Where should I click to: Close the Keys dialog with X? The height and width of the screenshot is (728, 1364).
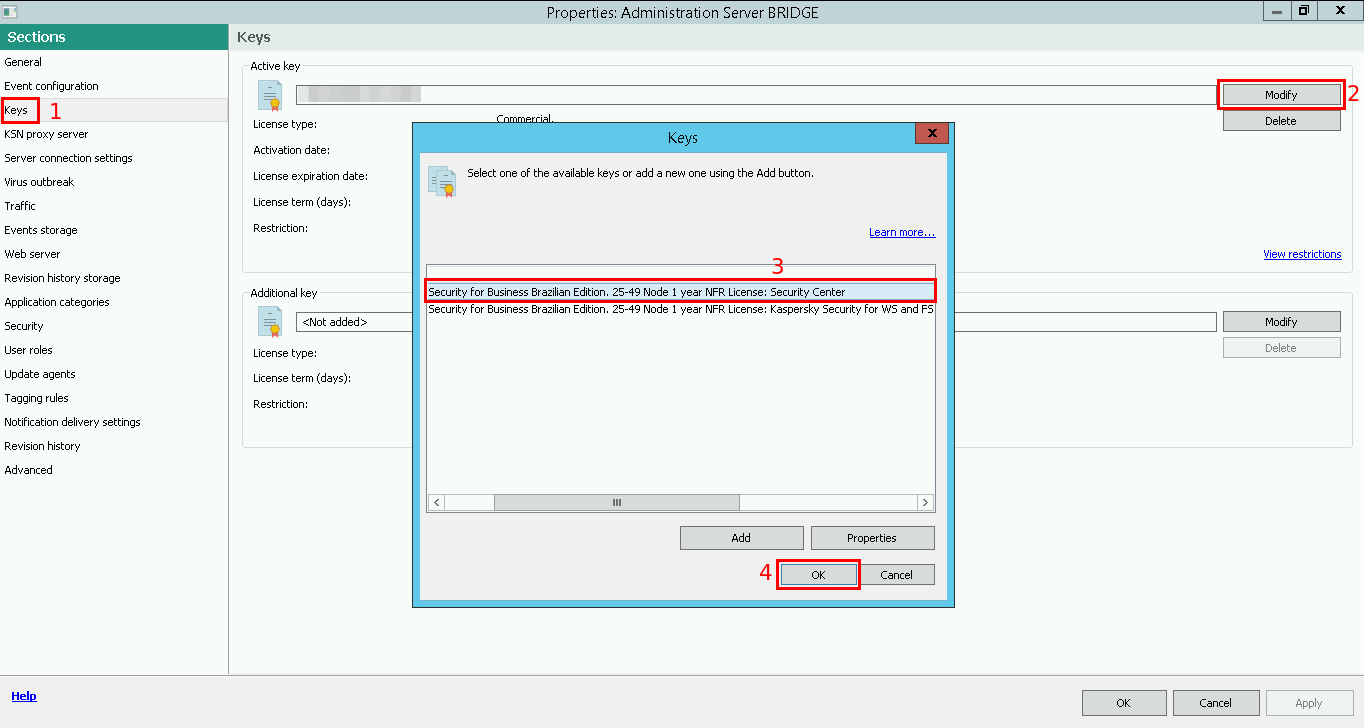pos(932,133)
